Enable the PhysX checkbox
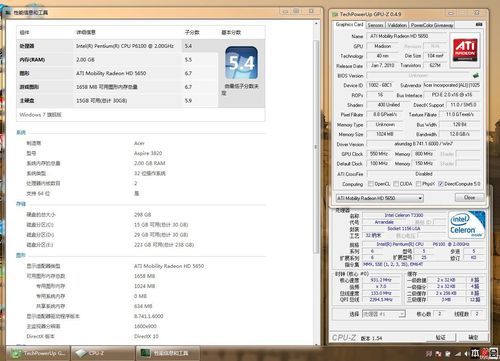 (419, 184)
